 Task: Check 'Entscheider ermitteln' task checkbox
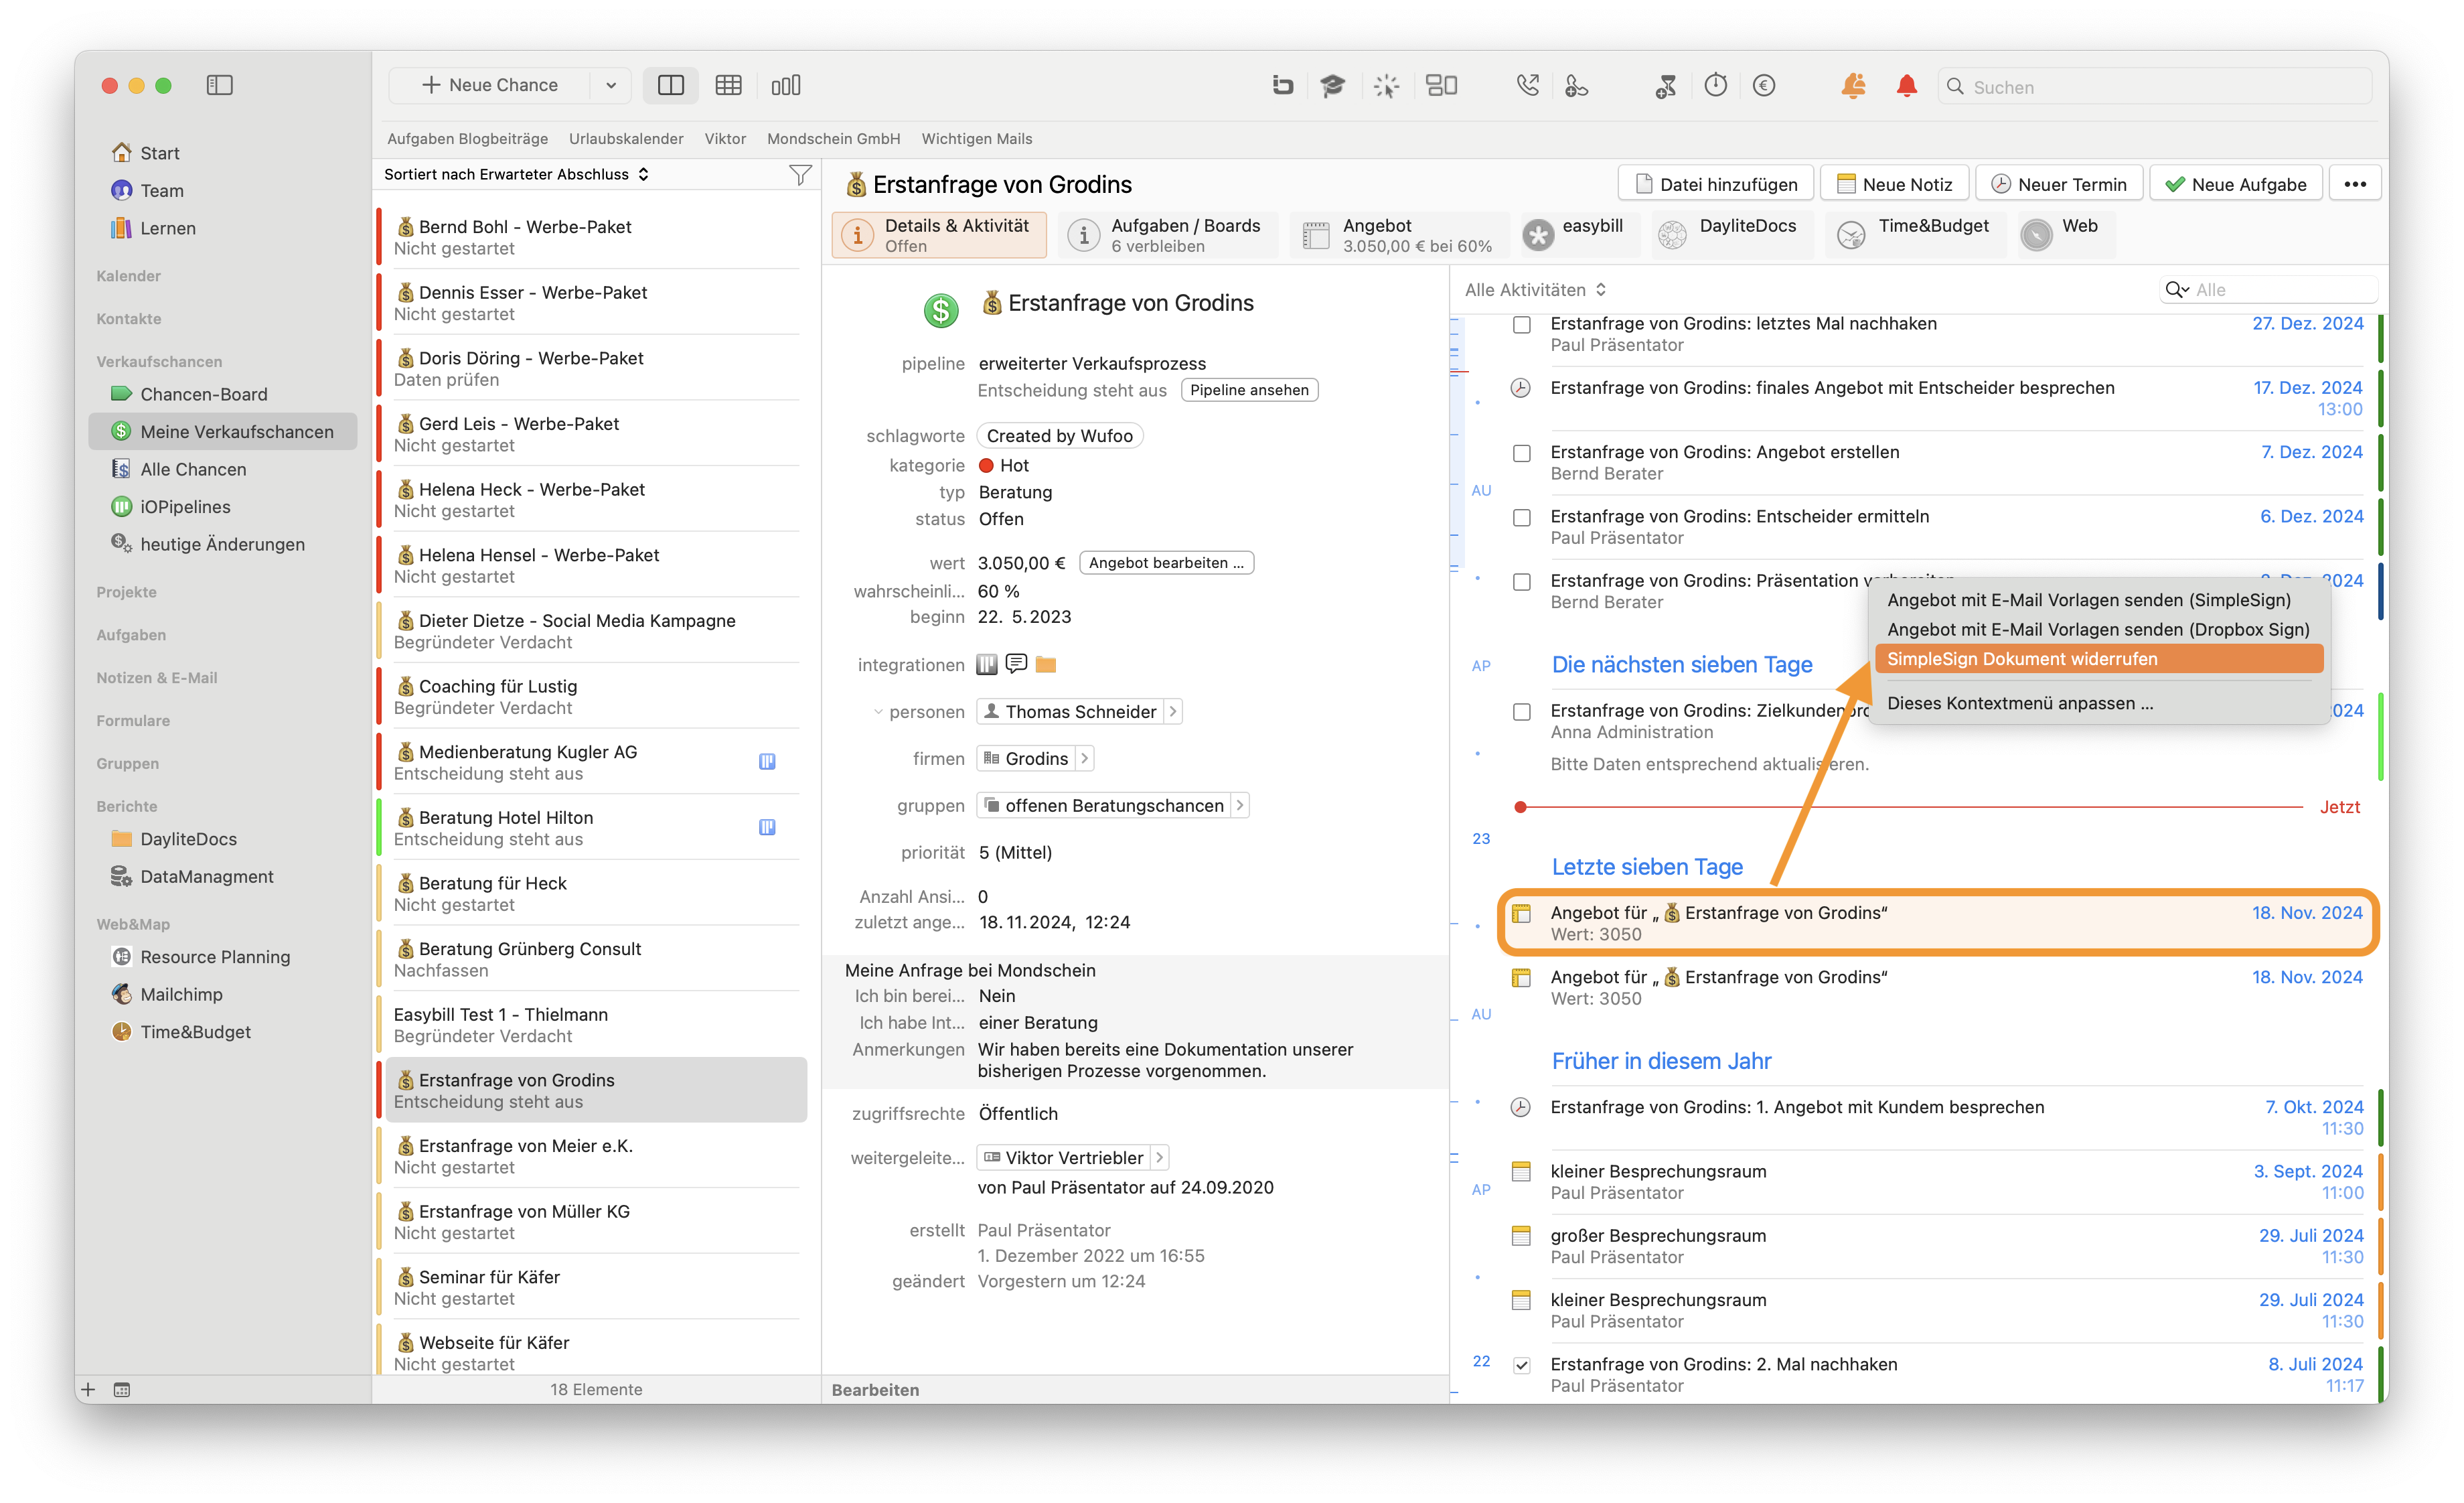click(x=1522, y=518)
